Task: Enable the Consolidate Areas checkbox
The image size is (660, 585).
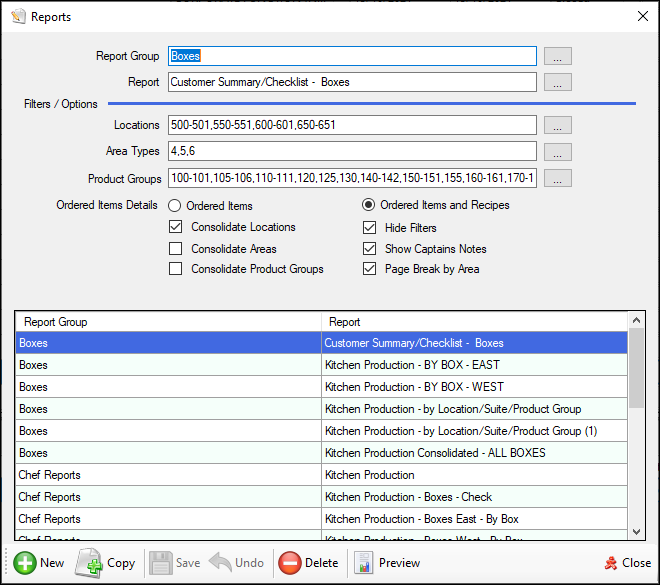Action: (176, 249)
